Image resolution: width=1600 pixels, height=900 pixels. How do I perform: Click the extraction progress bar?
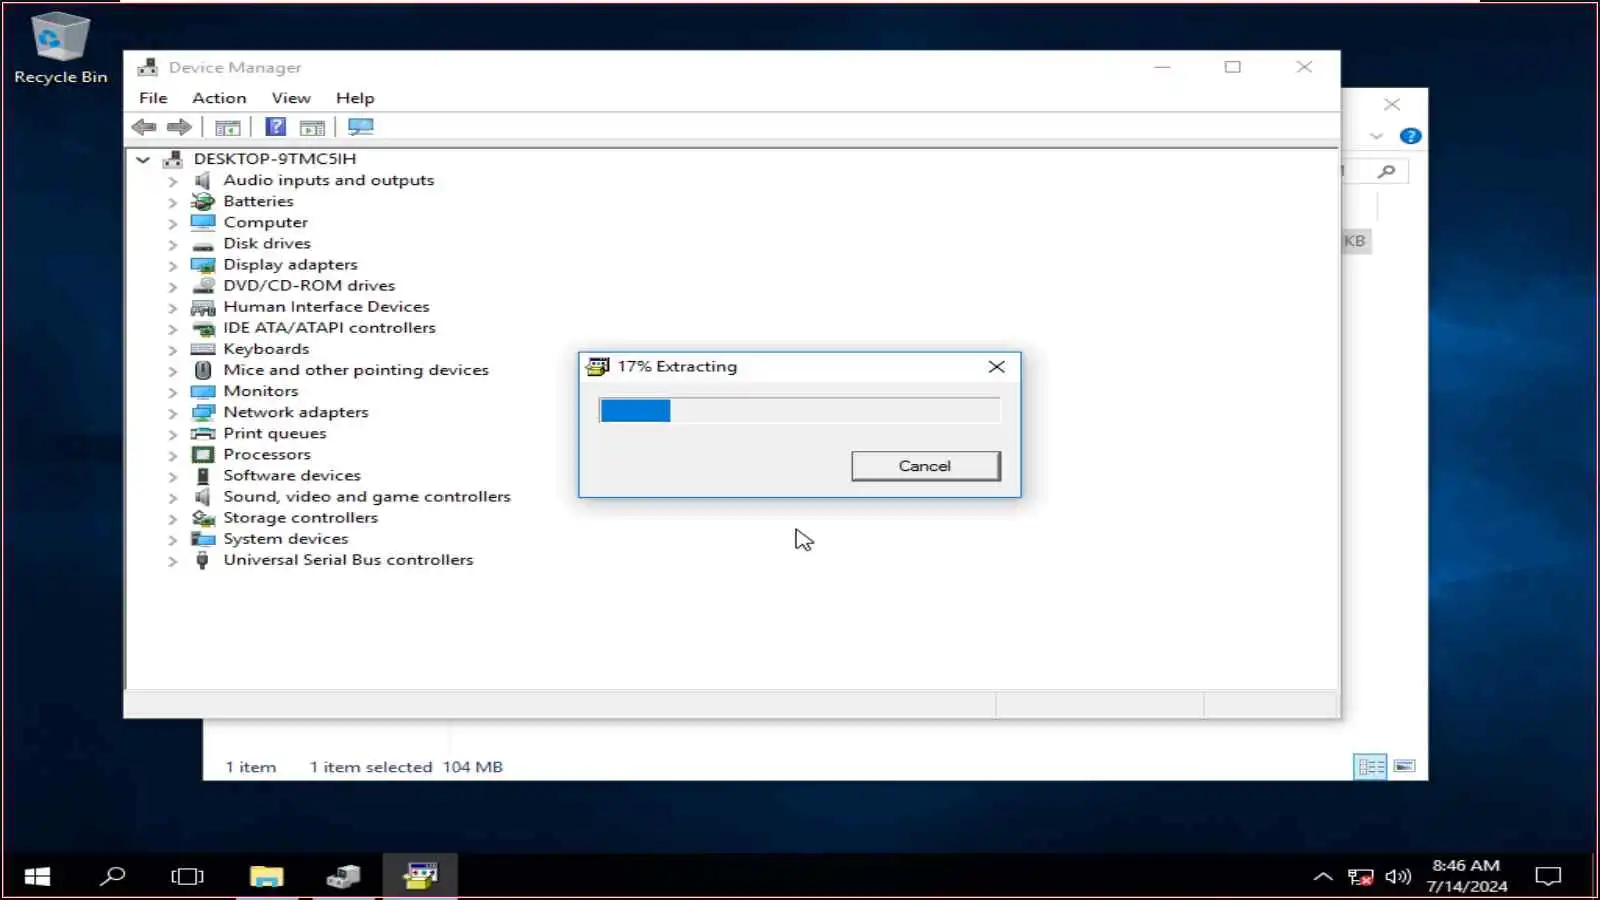coord(800,411)
